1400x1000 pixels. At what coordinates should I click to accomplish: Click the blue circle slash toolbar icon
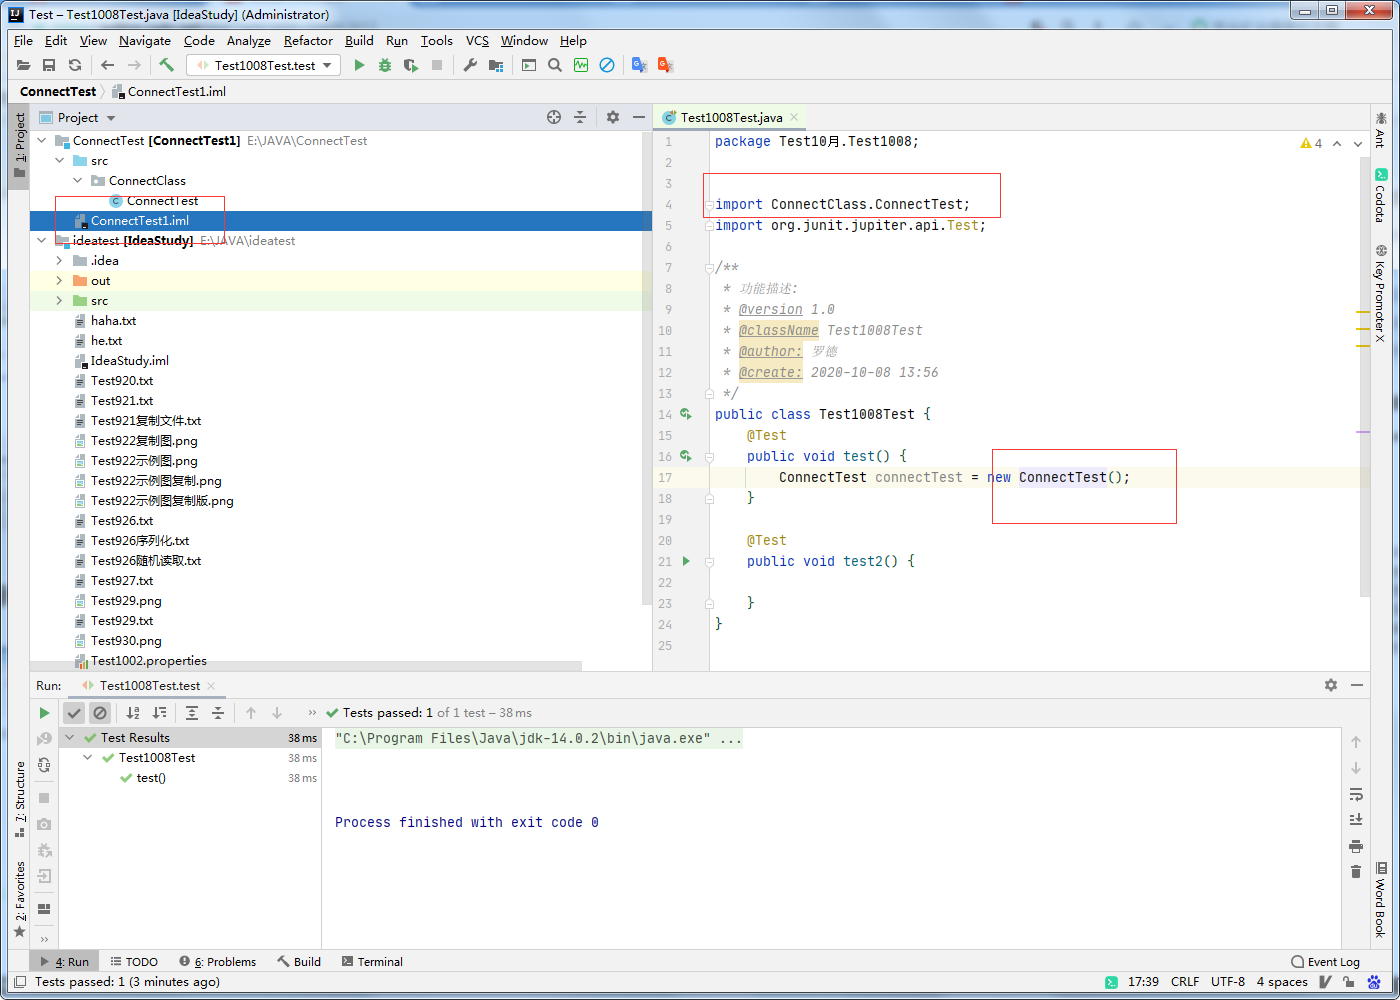(x=607, y=65)
